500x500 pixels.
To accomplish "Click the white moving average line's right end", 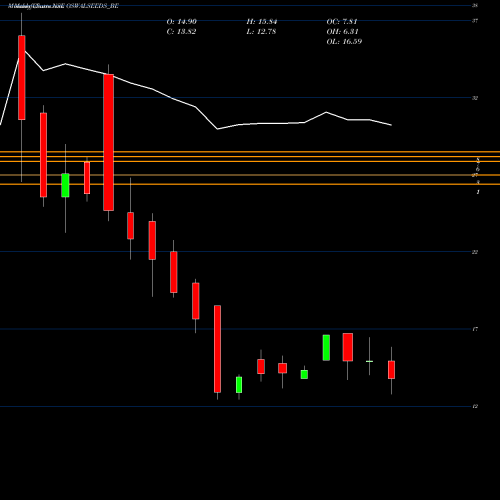I will [391, 125].
